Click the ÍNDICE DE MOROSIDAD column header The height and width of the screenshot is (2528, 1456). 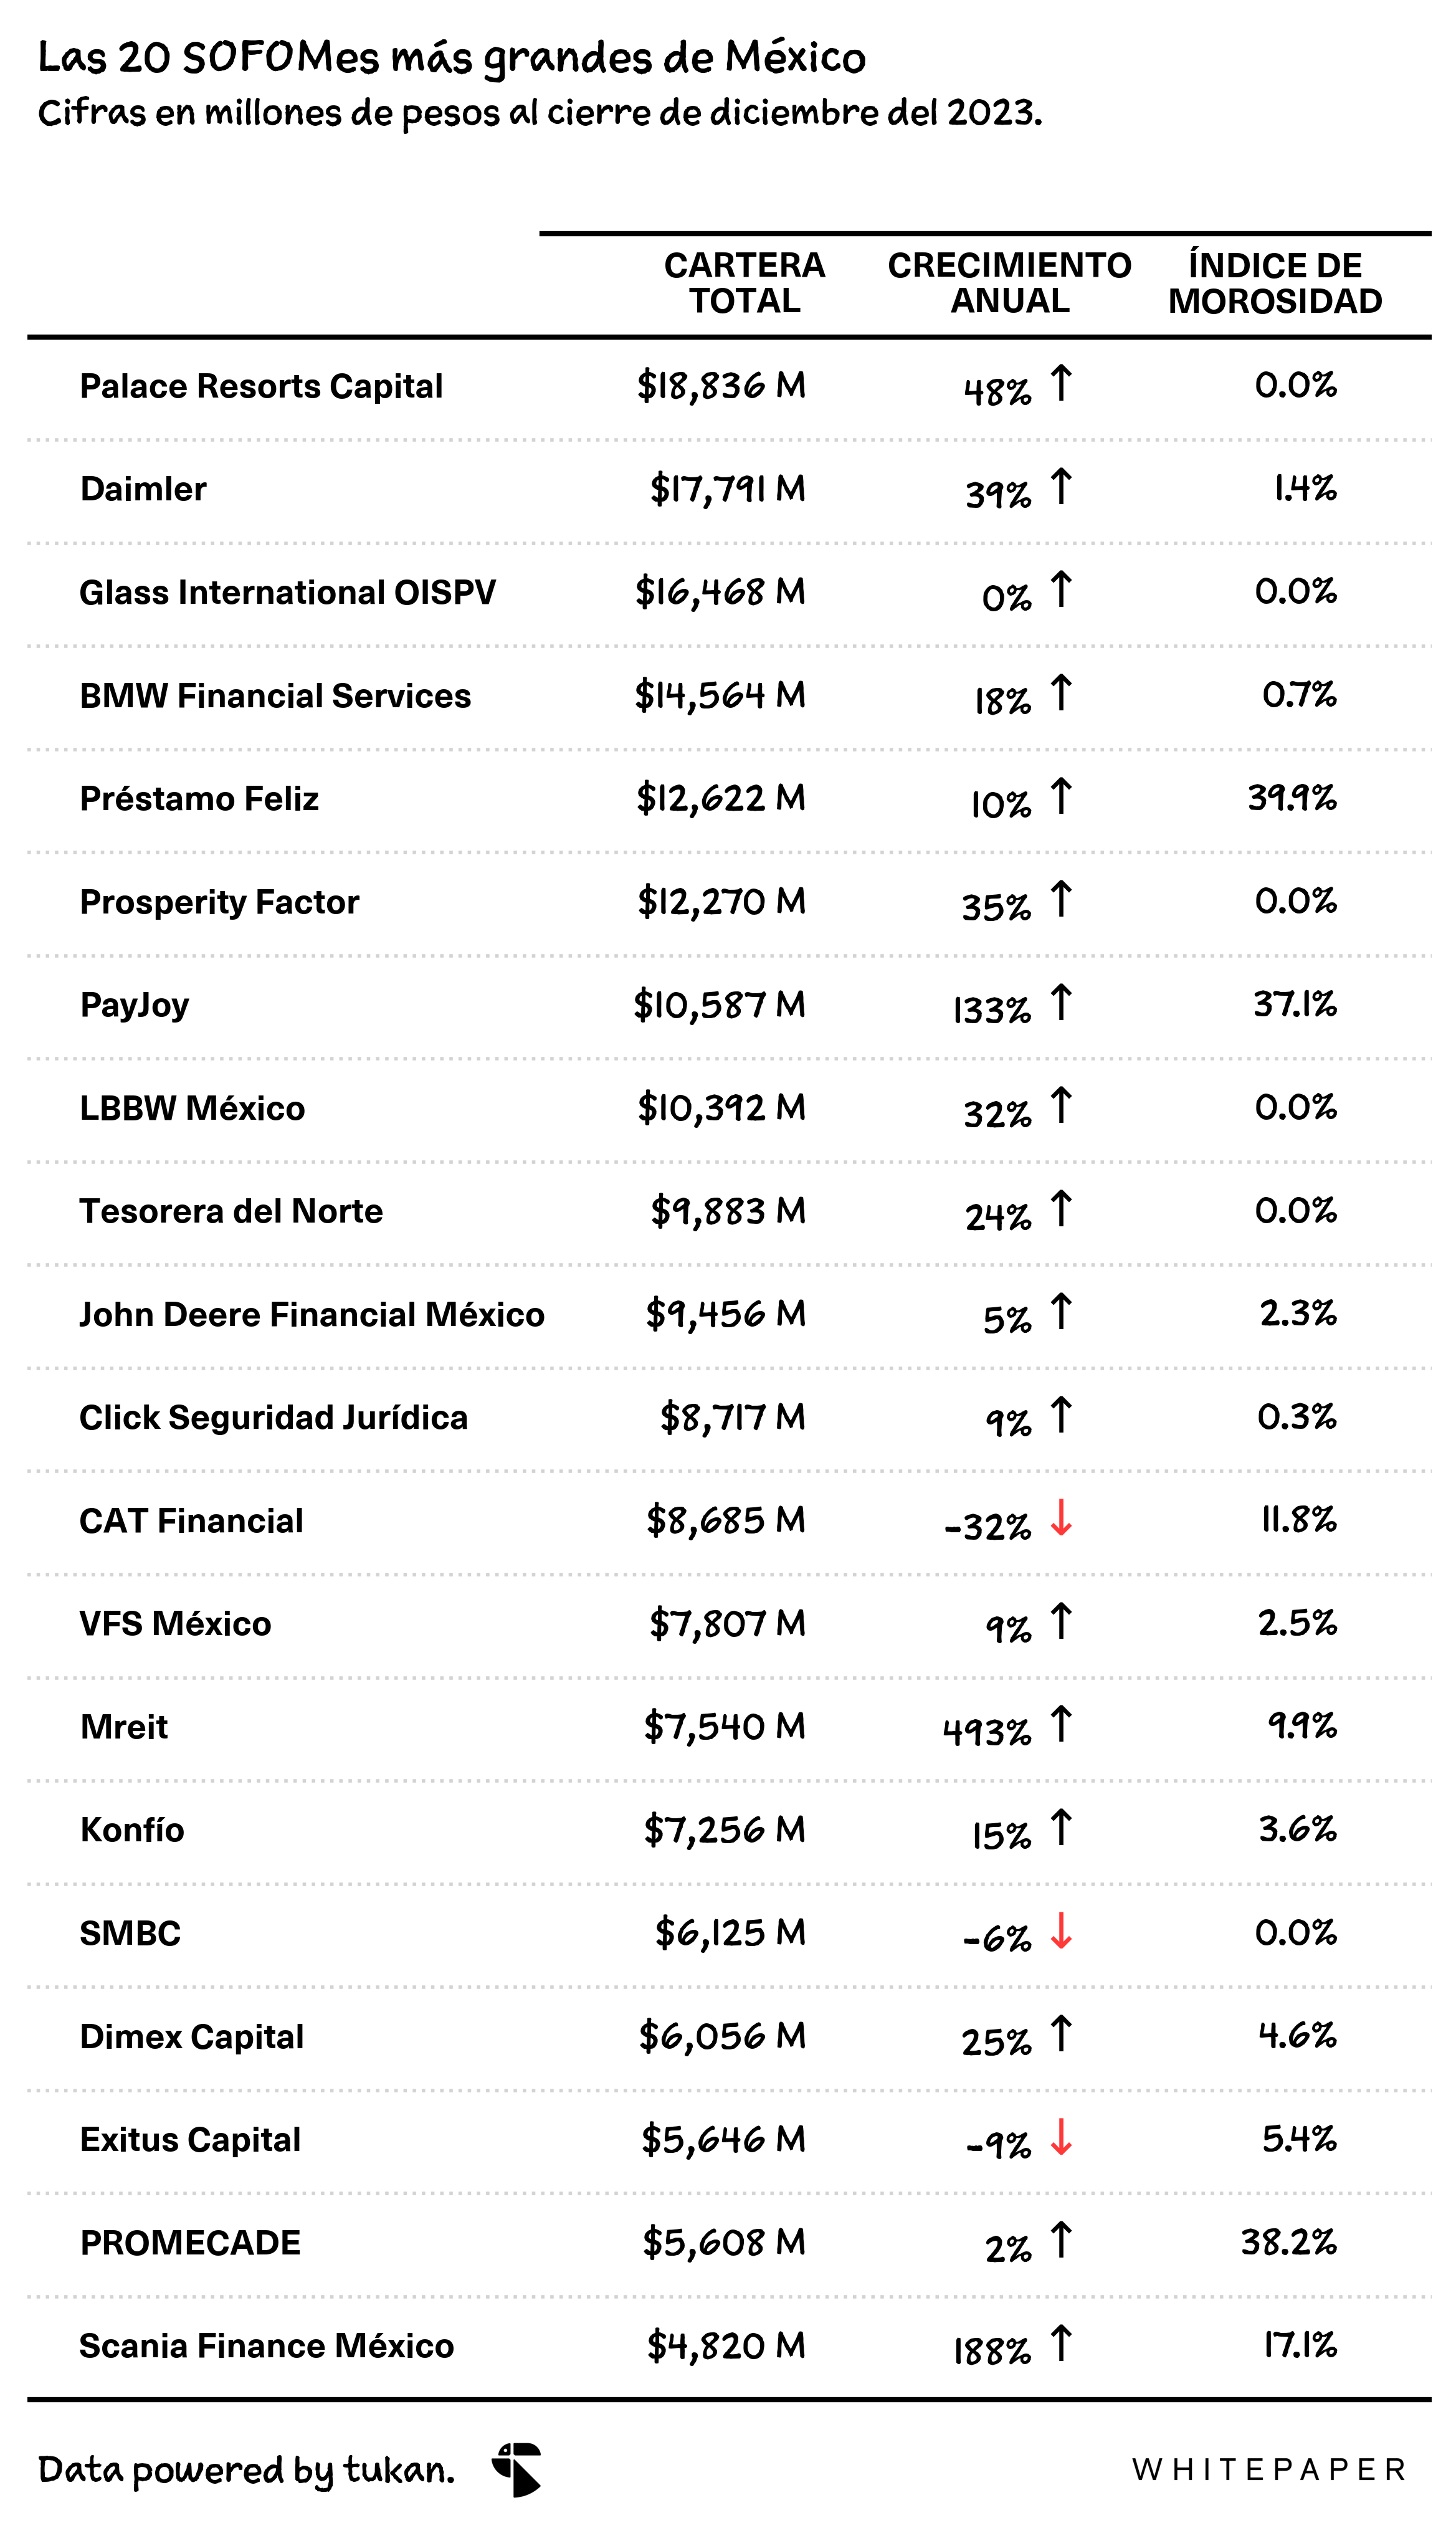[1275, 283]
